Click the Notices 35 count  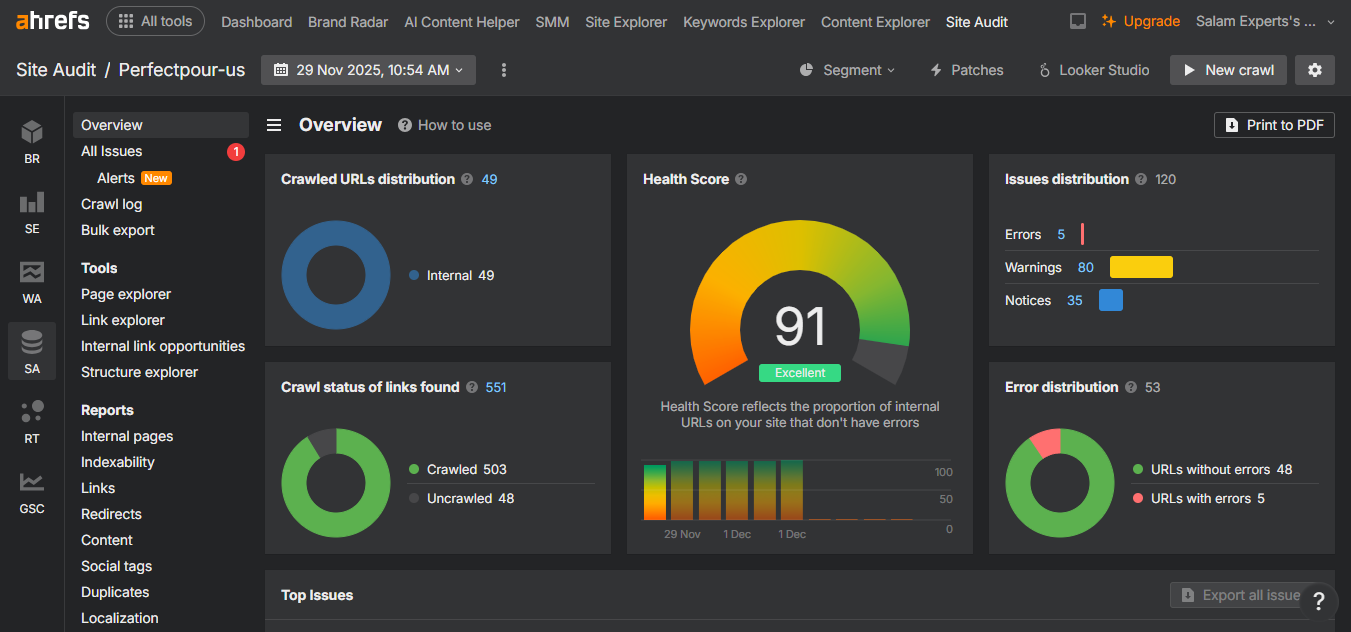click(1075, 300)
